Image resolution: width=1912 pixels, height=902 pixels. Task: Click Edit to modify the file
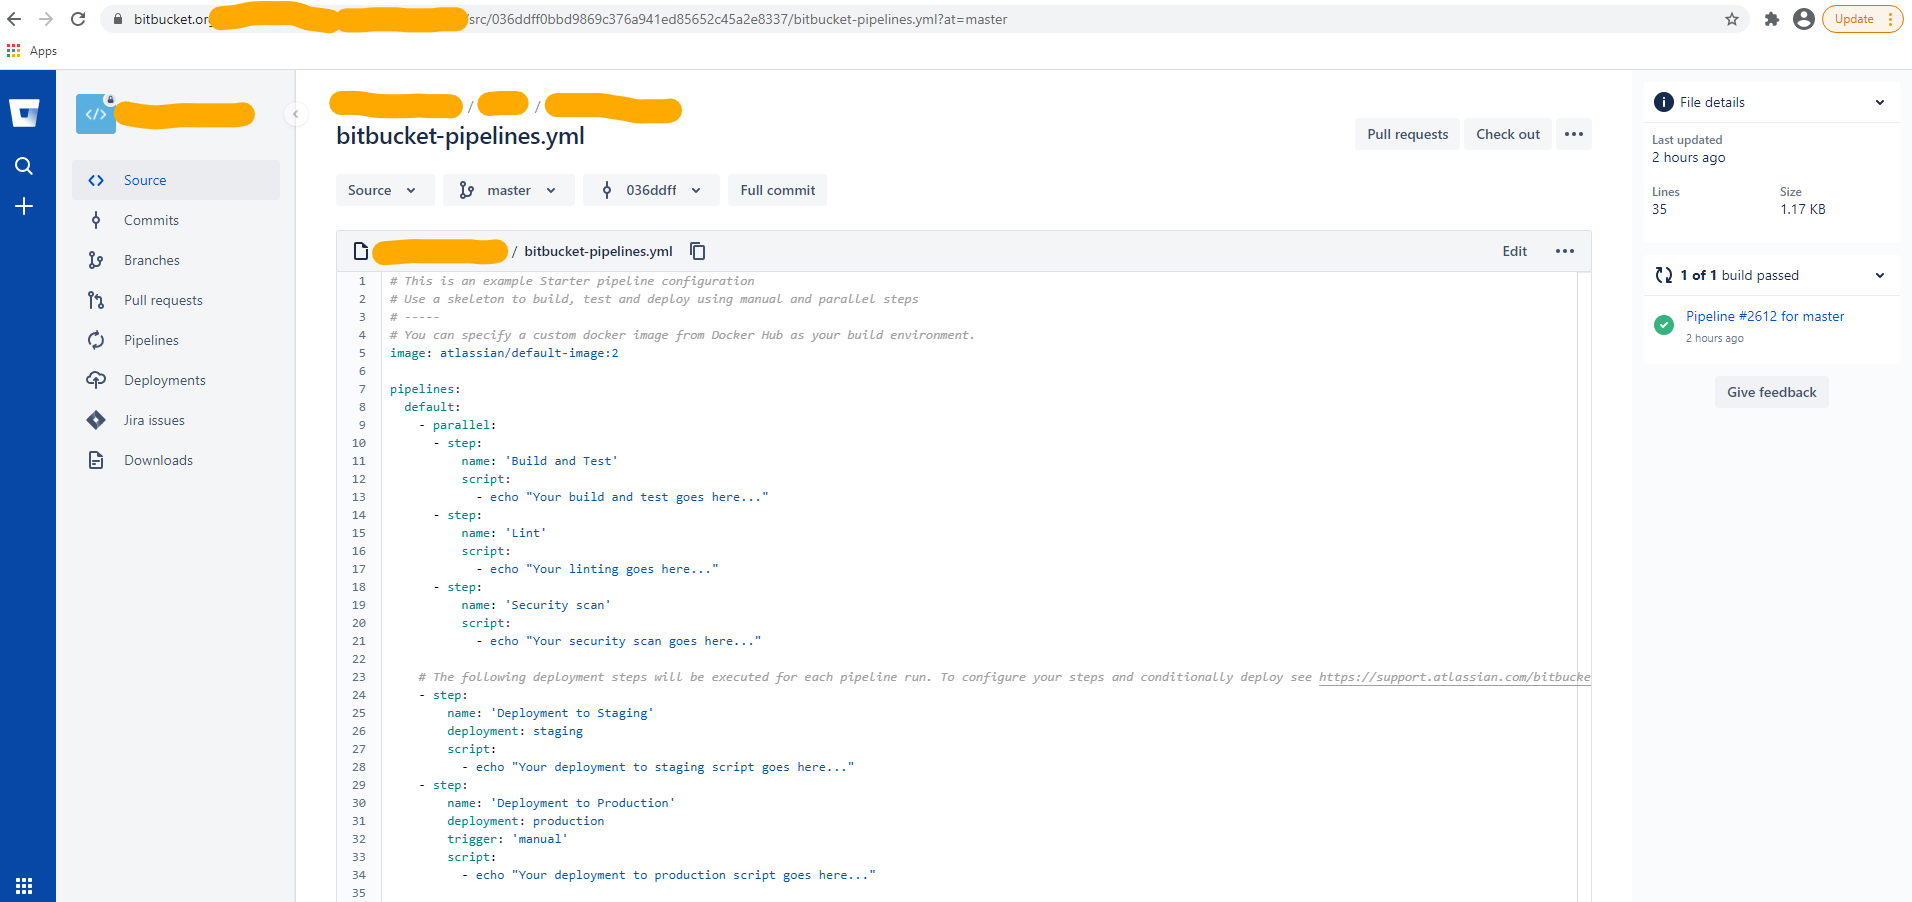pyautogui.click(x=1515, y=251)
